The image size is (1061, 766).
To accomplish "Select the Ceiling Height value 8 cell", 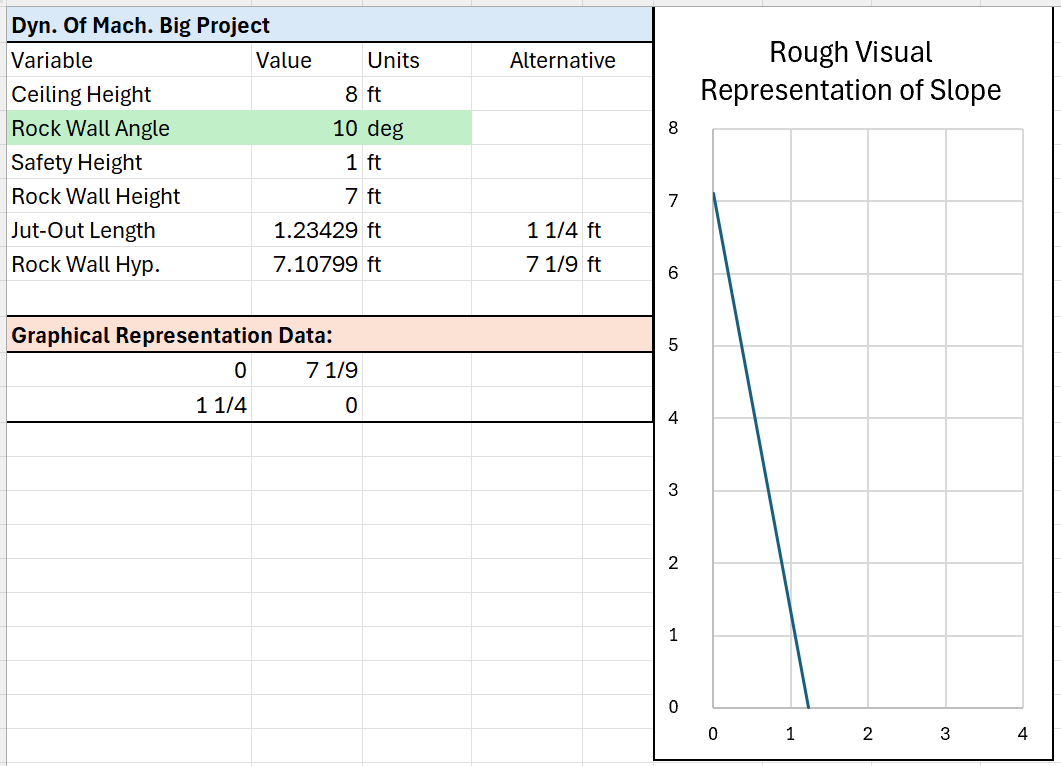I will 307,94.
